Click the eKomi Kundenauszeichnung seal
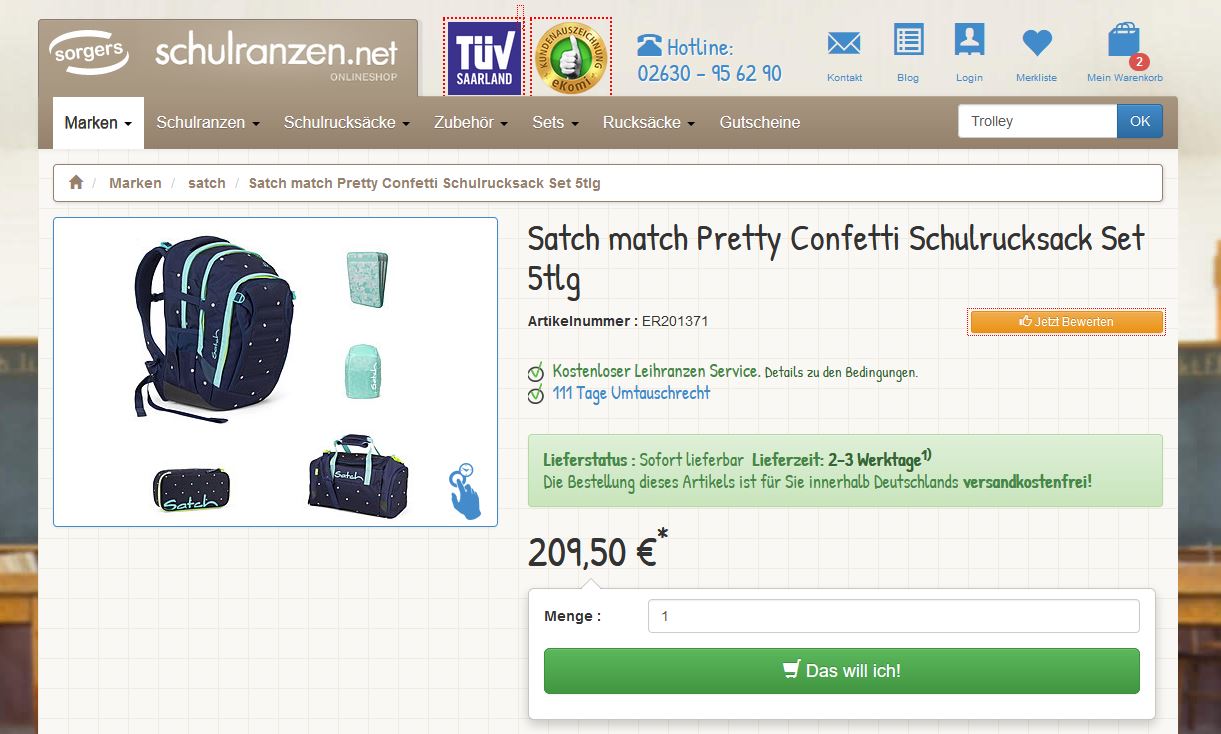The height and width of the screenshot is (734, 1221). pos(571,58)
